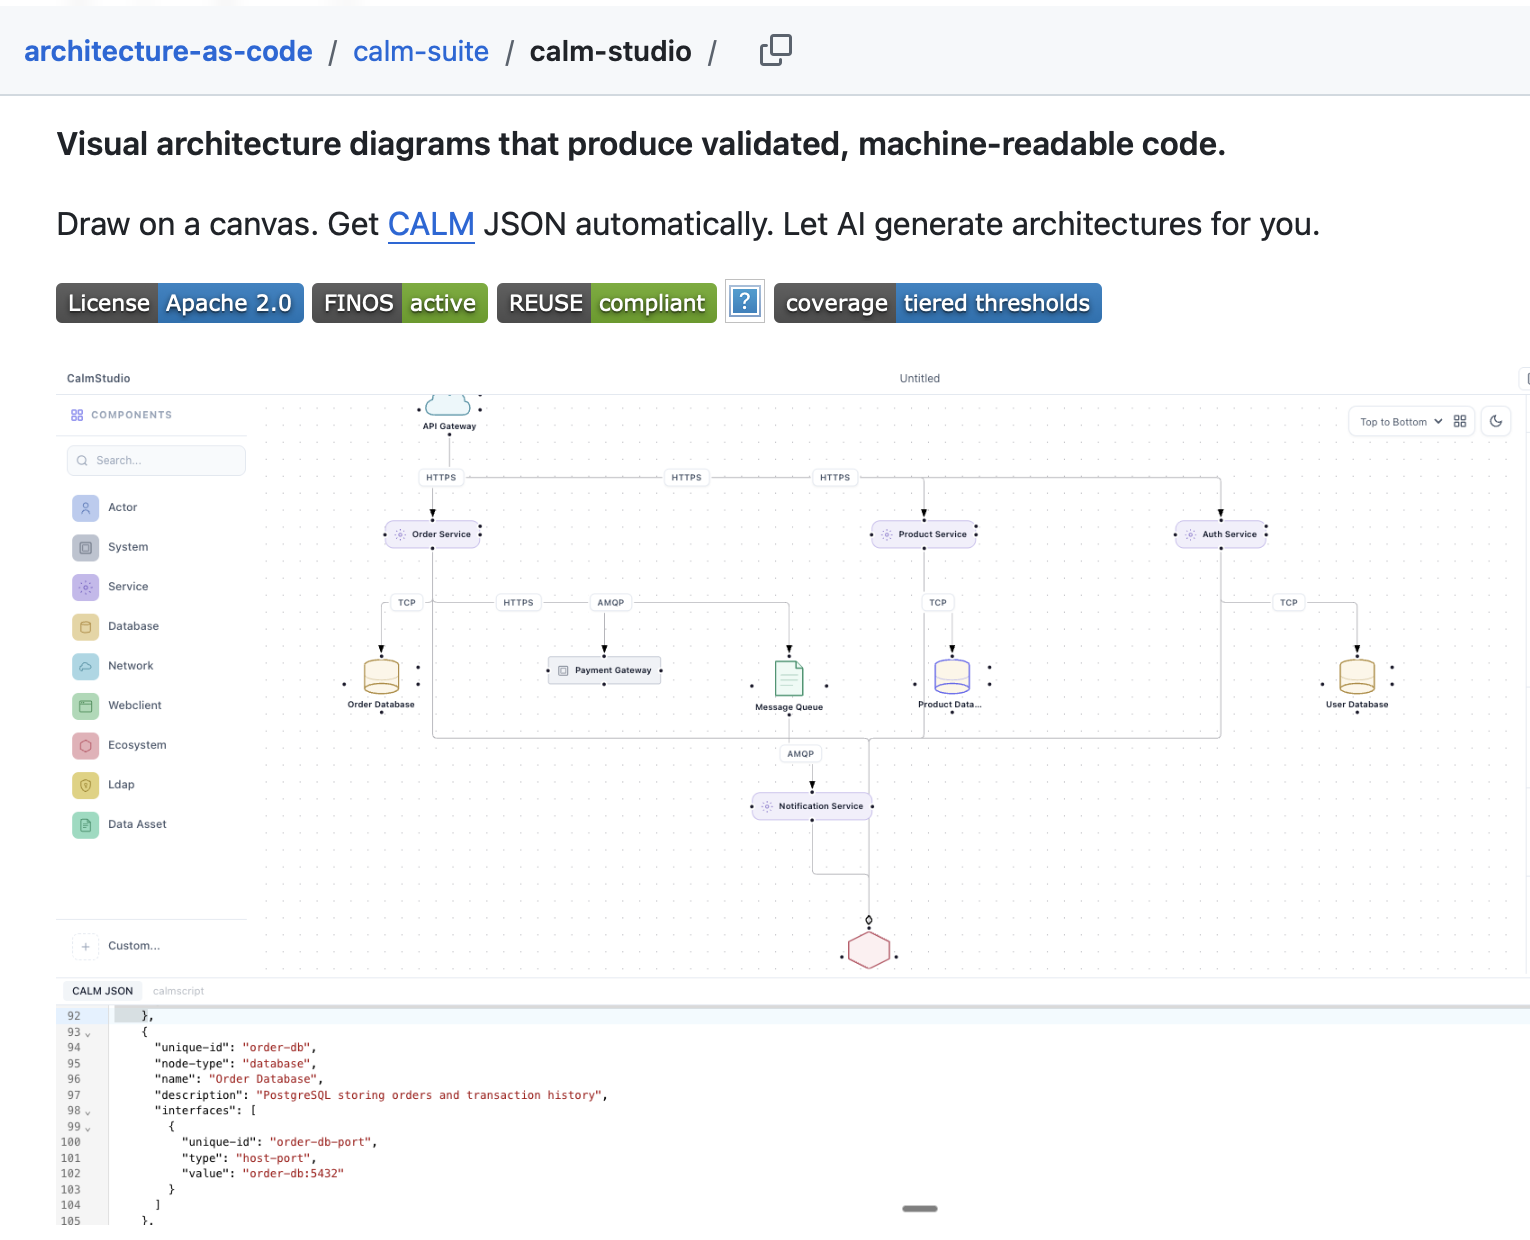The image size is (1530, 1240).
Task: Select the User Database cylinder icon
Action: pos(1357,677)
